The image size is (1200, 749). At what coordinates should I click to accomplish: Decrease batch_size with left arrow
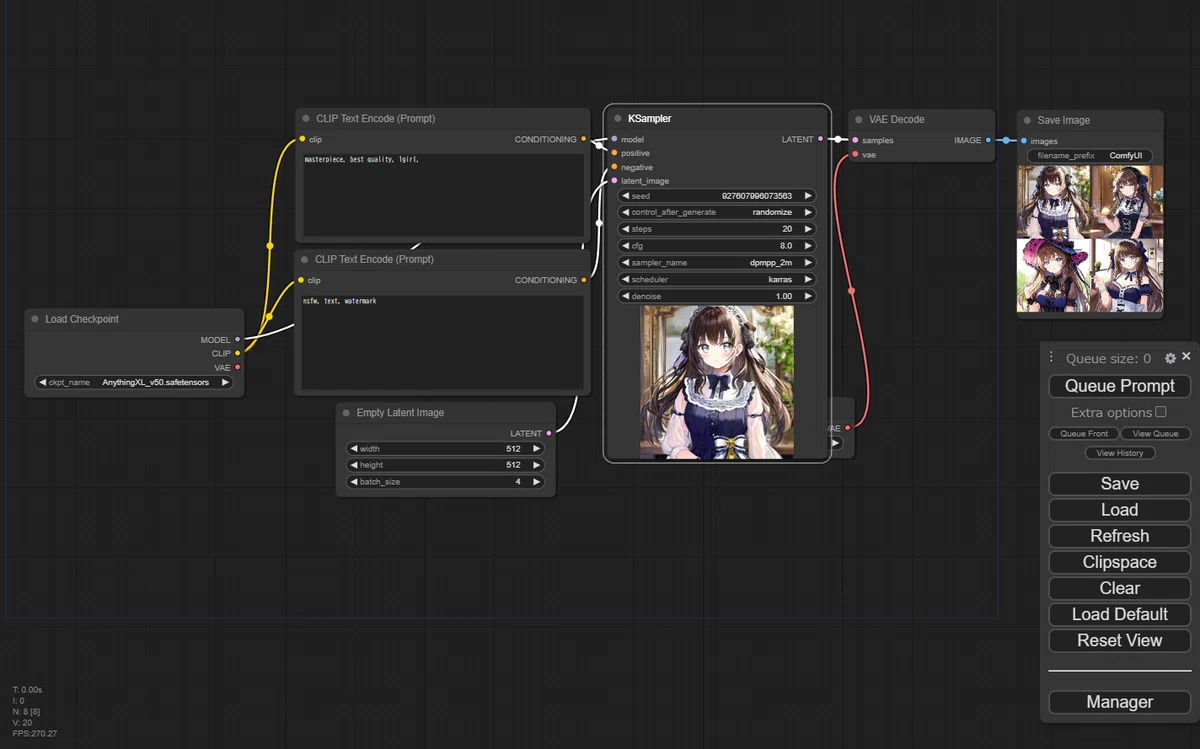pyautogui.click(x=353, y=482)
